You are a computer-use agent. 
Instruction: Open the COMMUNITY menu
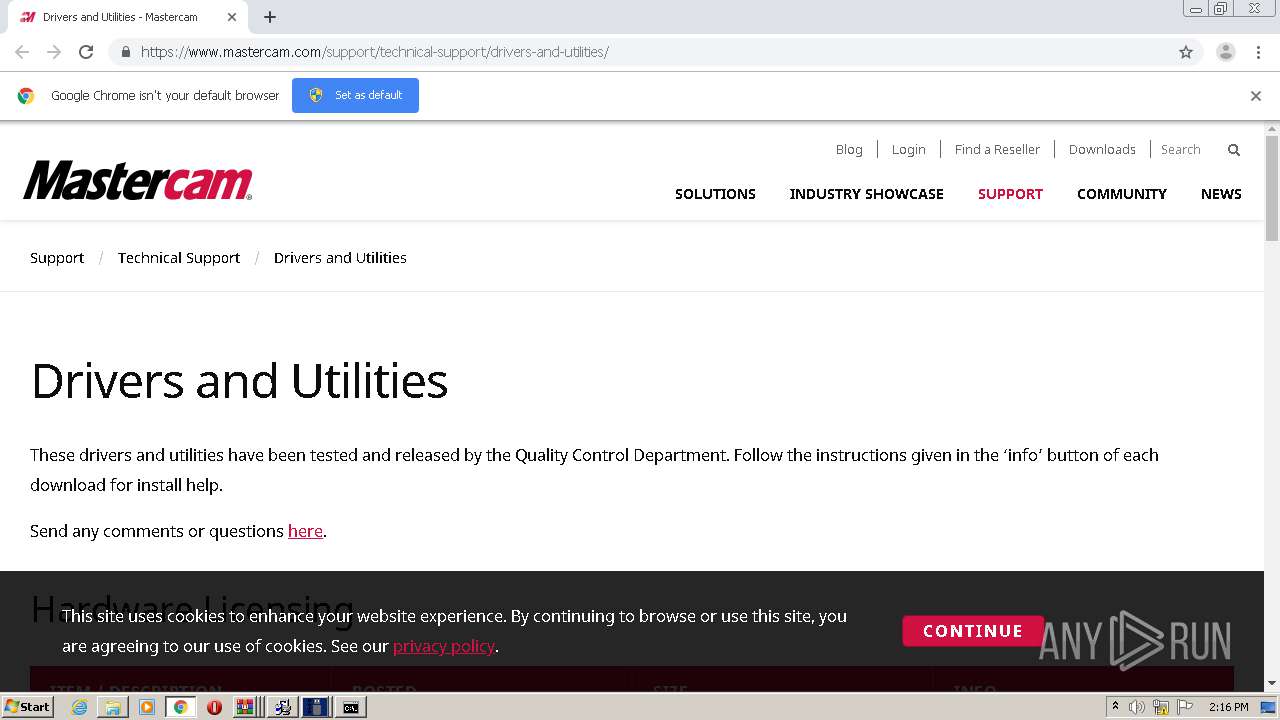pos(1121,194)
